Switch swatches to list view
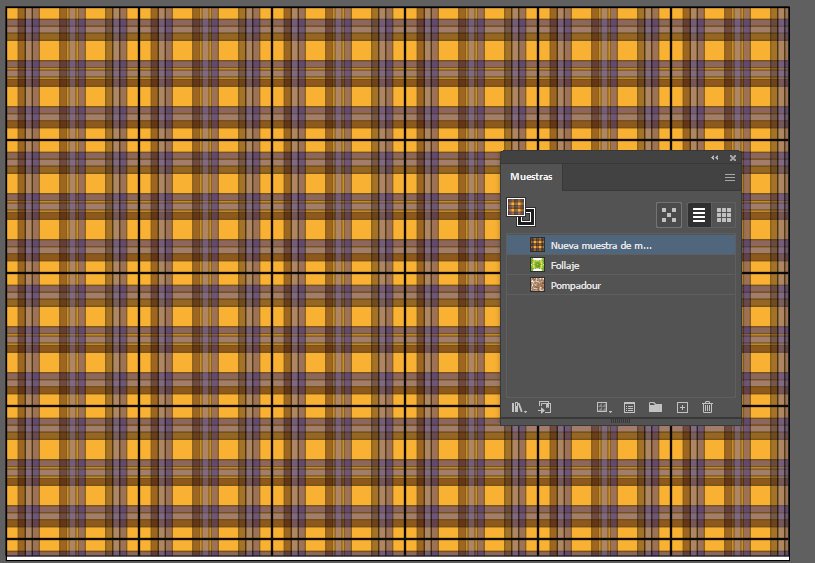 pyautogui.click(x=699, y=214)
